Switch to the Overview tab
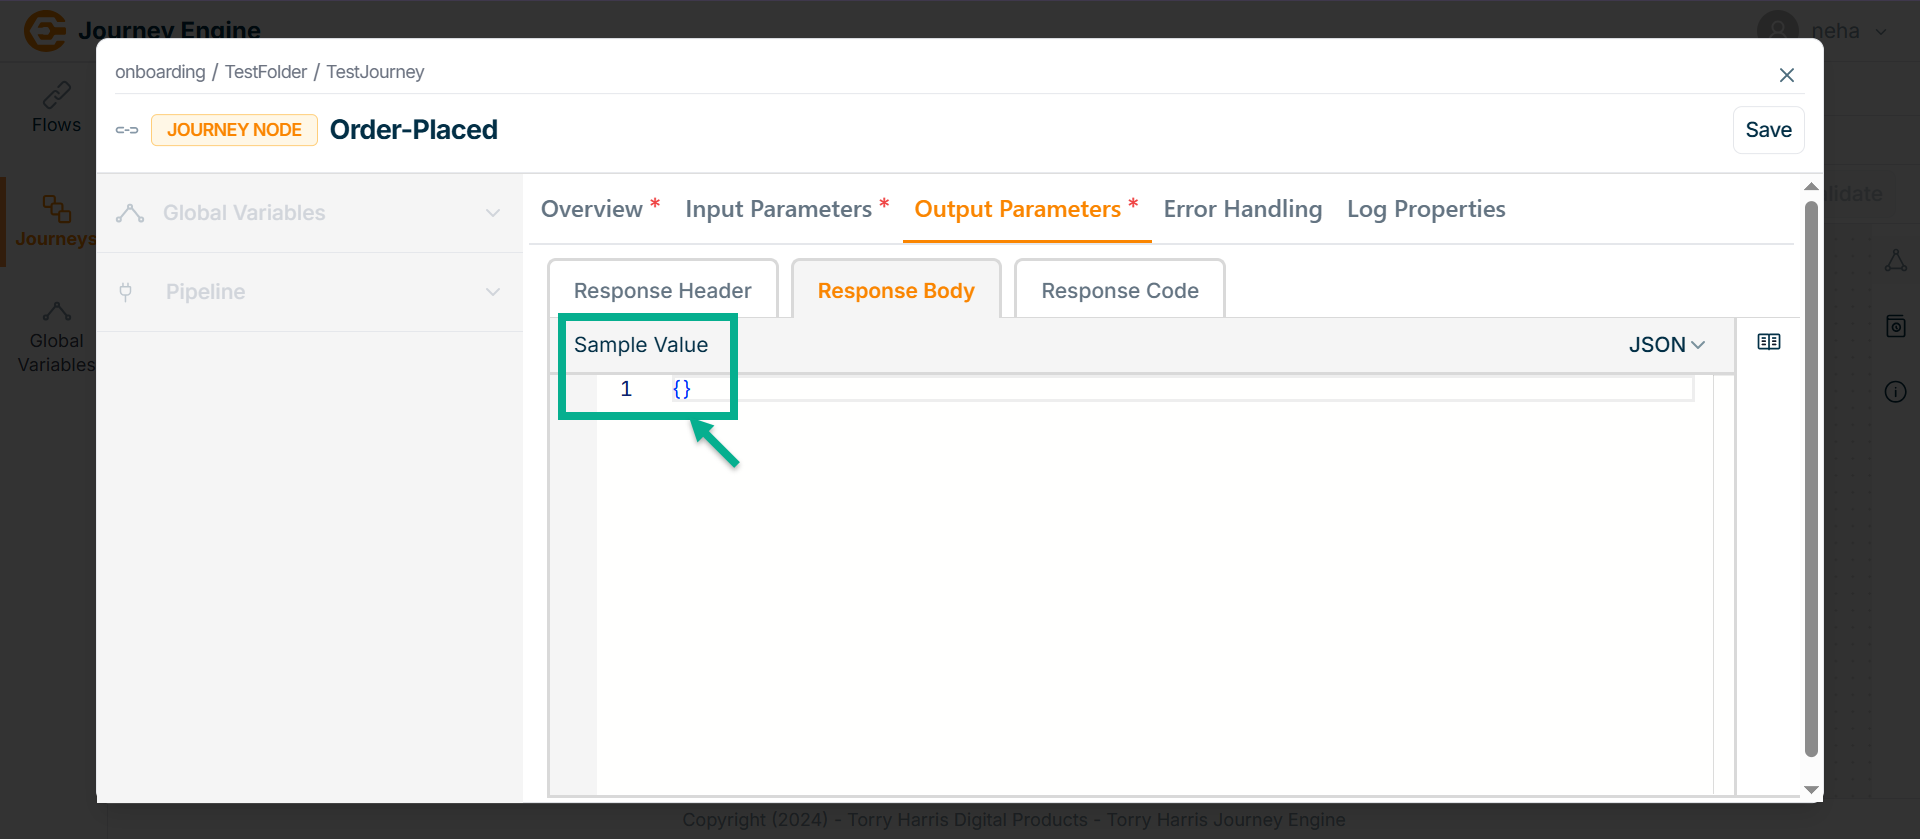 592,209
